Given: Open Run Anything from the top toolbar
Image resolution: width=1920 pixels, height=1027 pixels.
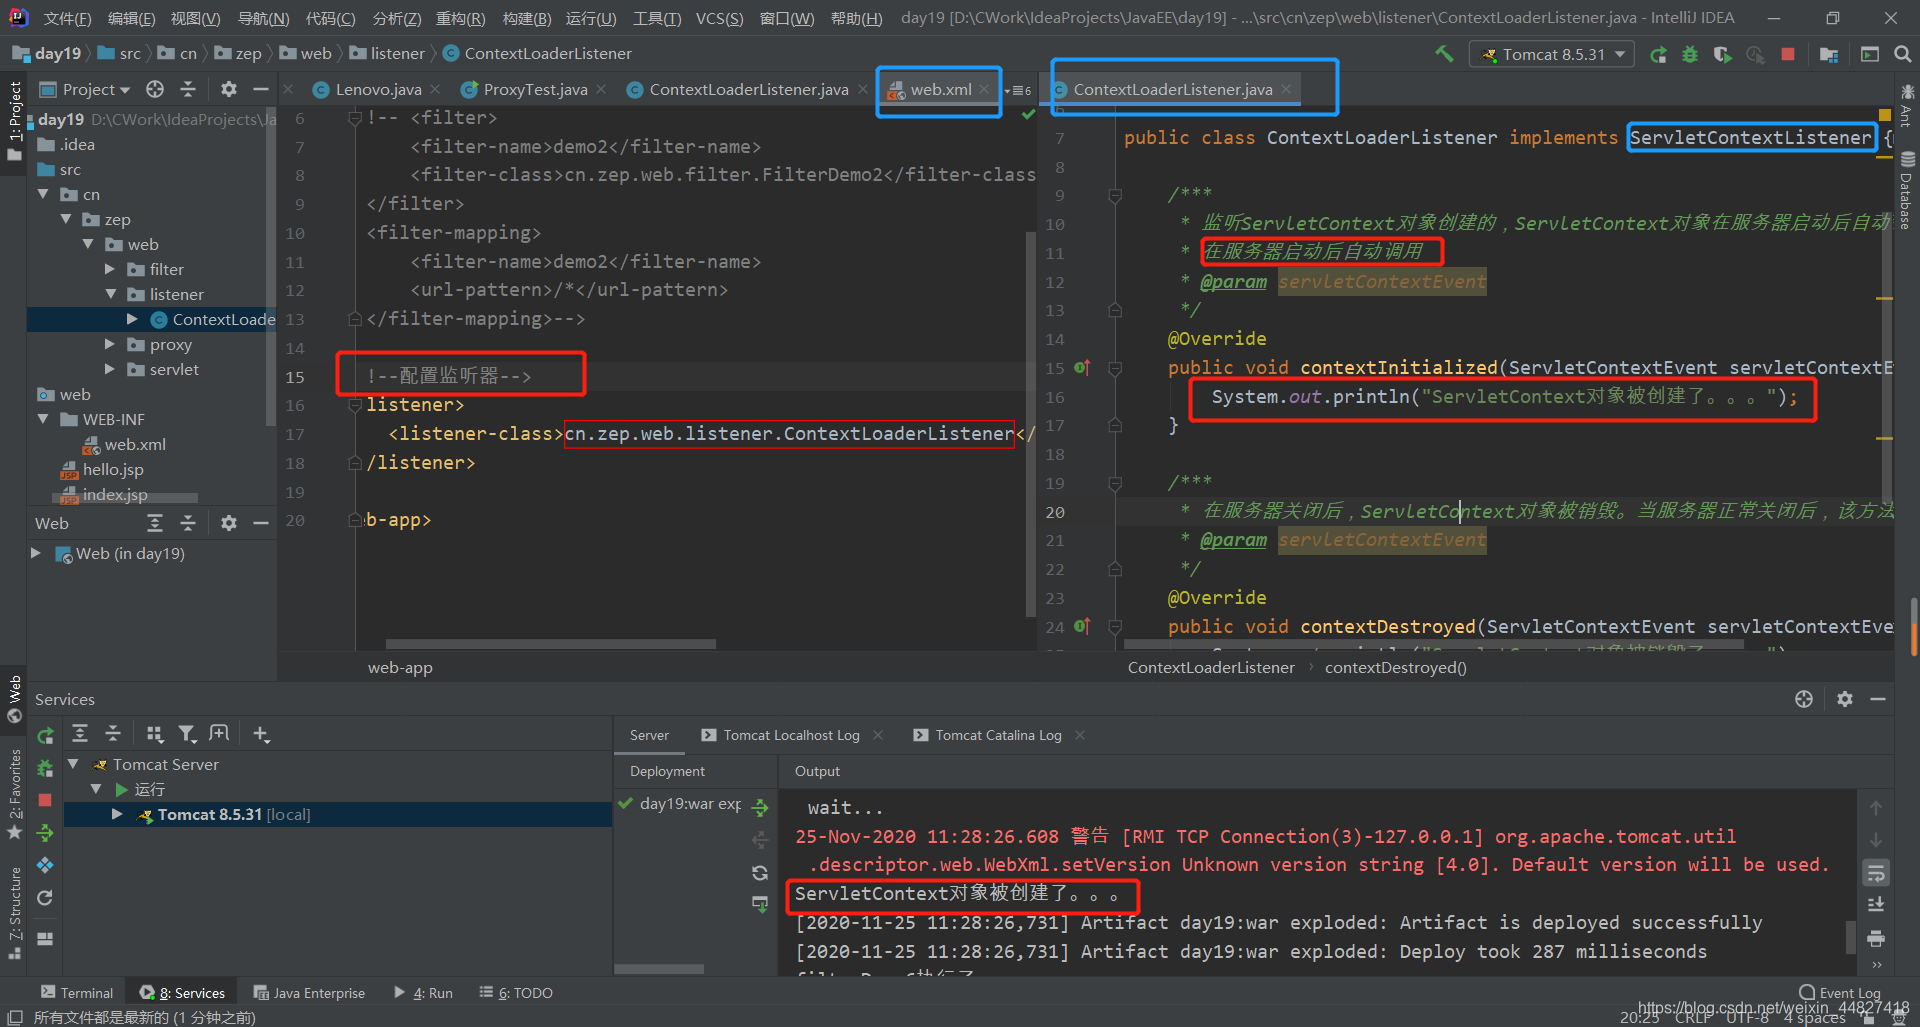Looking at the screenshot, I should 1870,55.
